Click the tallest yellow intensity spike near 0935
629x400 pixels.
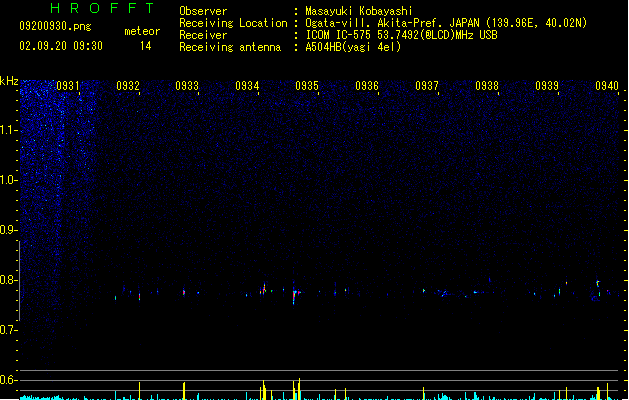pyautogui.click(x=299, y=389)
